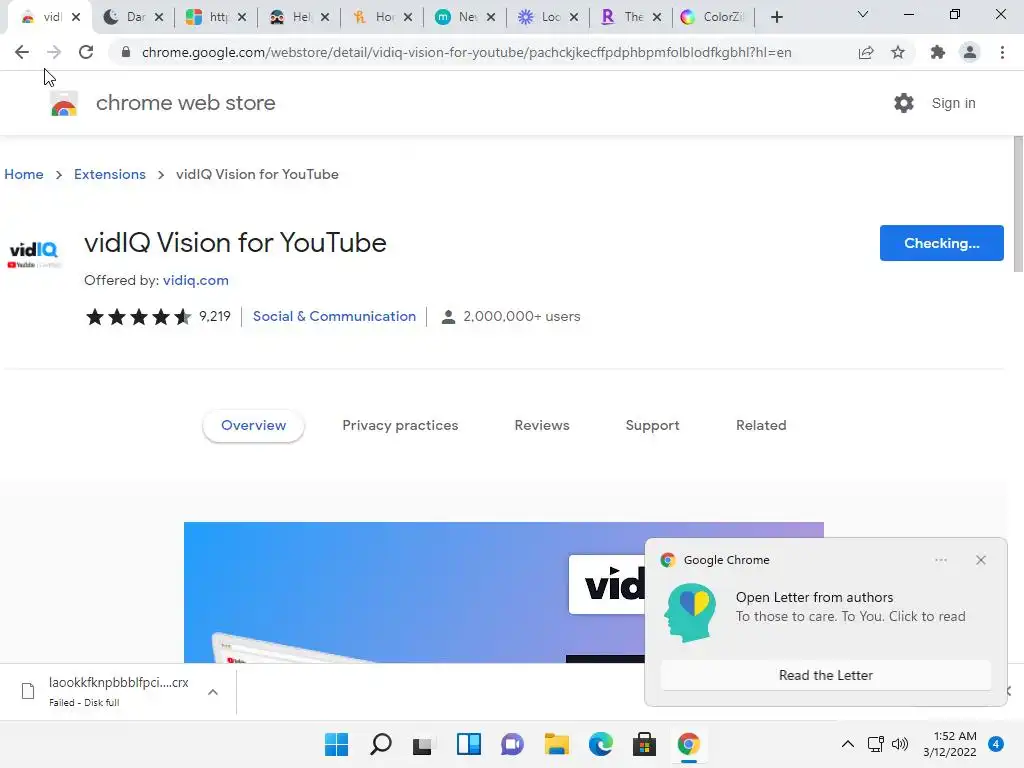Viewport: 1024px width, 768px height.
Task: Go back to previous page
Action: [22, 52]
